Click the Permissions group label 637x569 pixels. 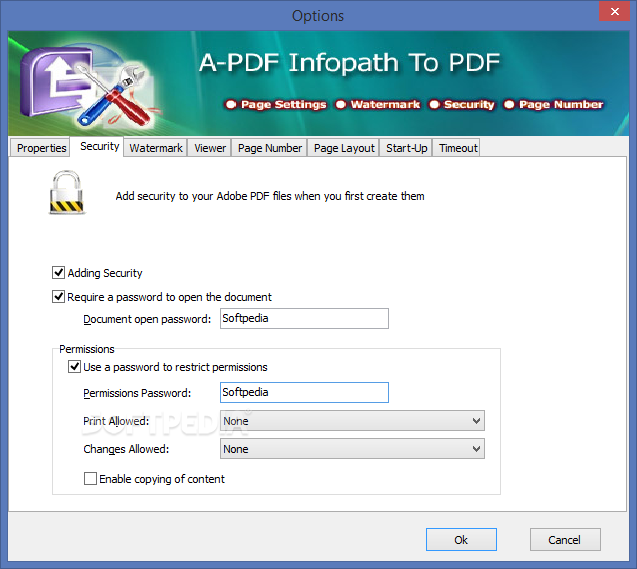pos(87,349)
